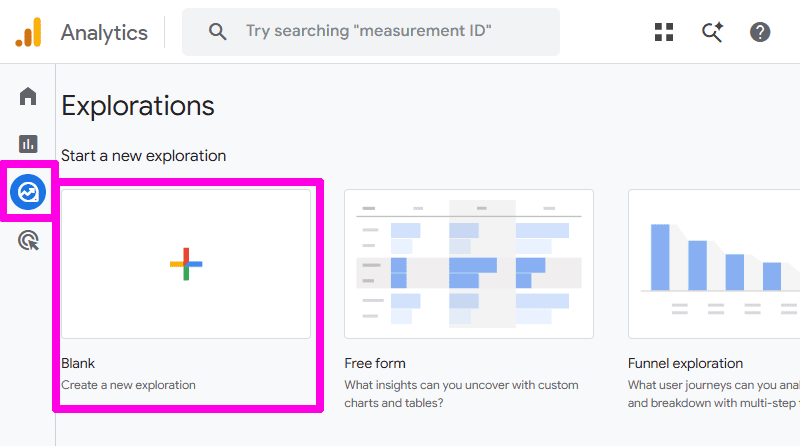Open the Help question mark icon
The image size is (800, 446).
pyautogui.click(x=760, y=32)
